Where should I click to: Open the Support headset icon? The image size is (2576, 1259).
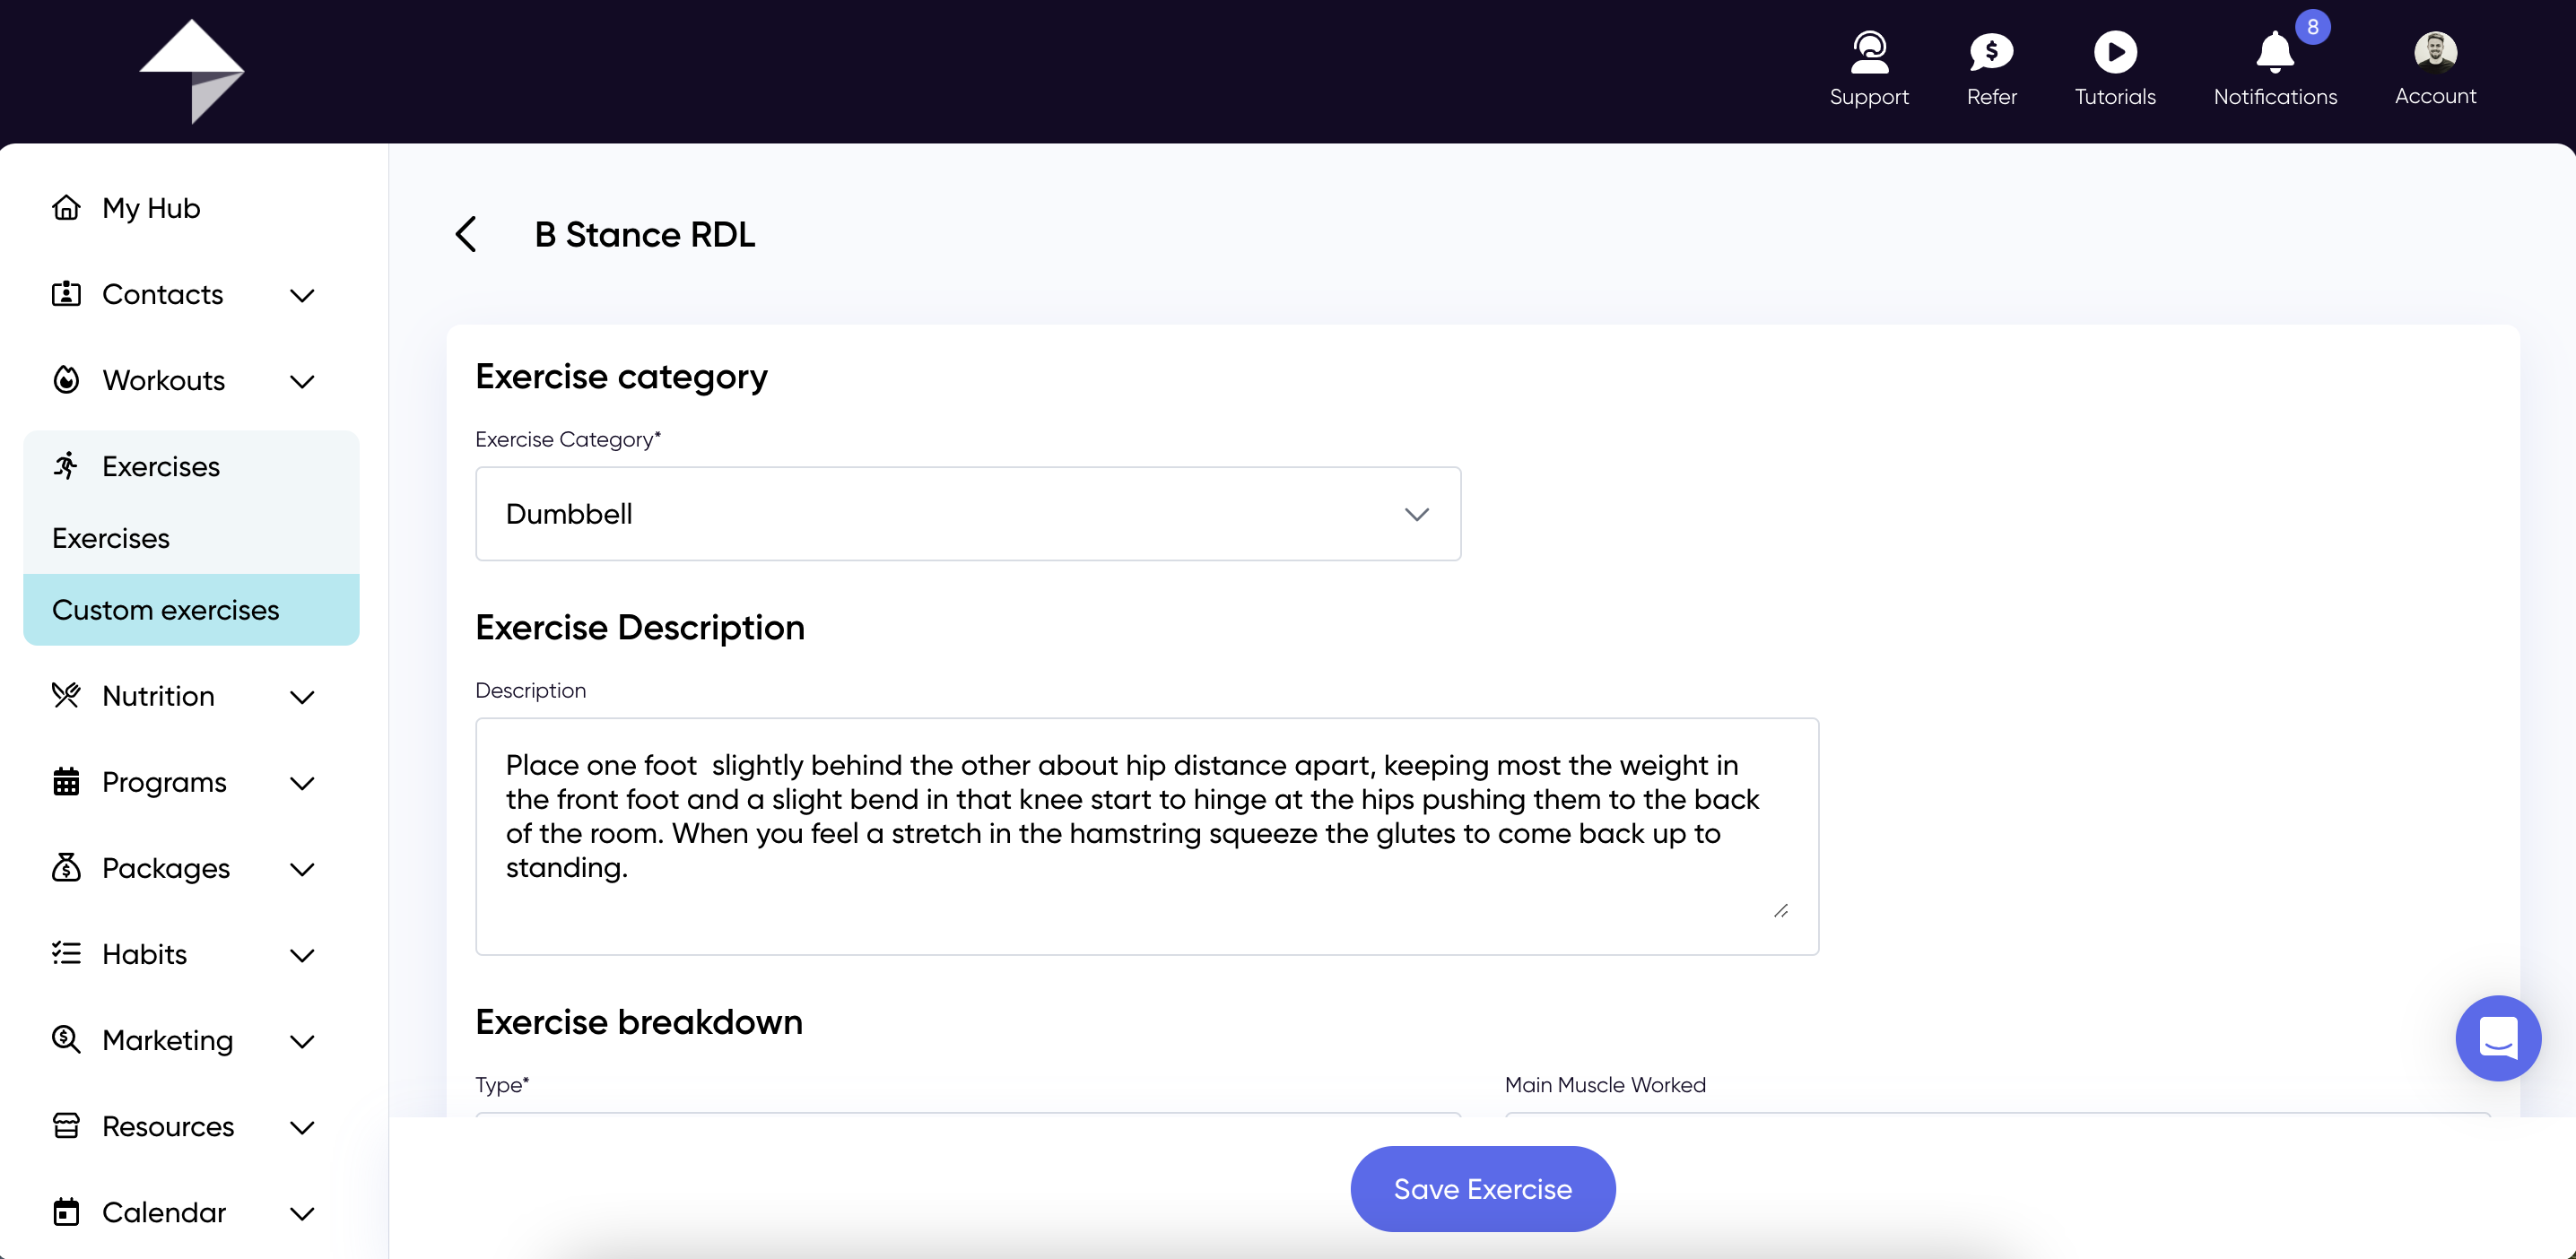coord(1868,52)
